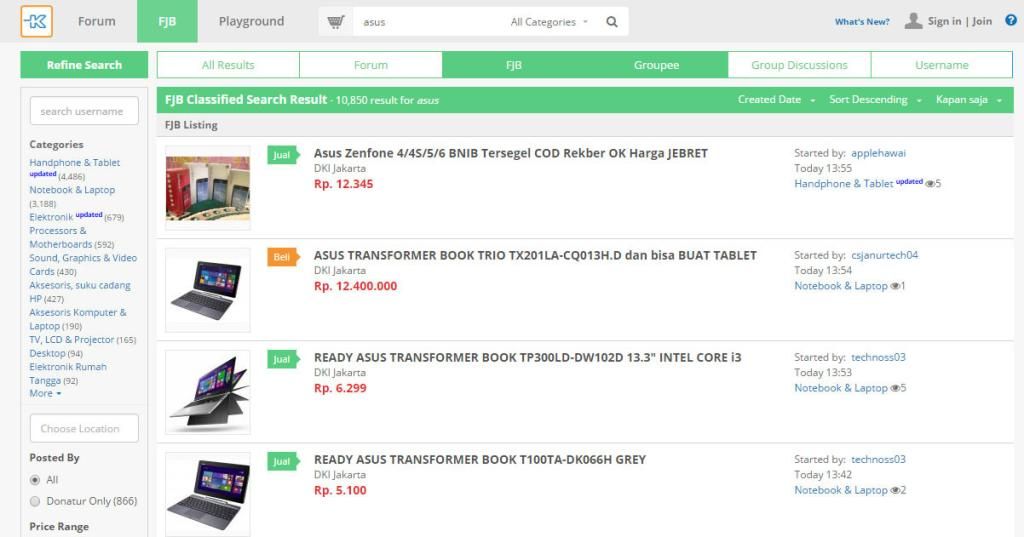This screenshot has height=537, width=1024.
Task: Click the Kaskus logo icon
Action: [37, 21]
